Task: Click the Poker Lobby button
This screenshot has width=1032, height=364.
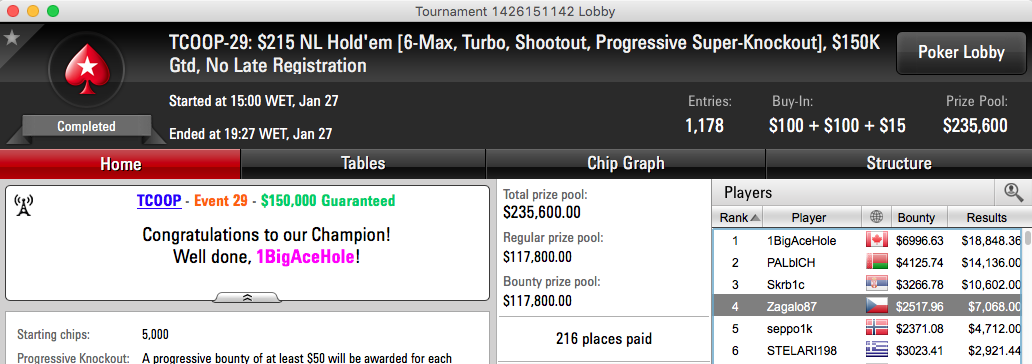Action: [x=961, y=53]
